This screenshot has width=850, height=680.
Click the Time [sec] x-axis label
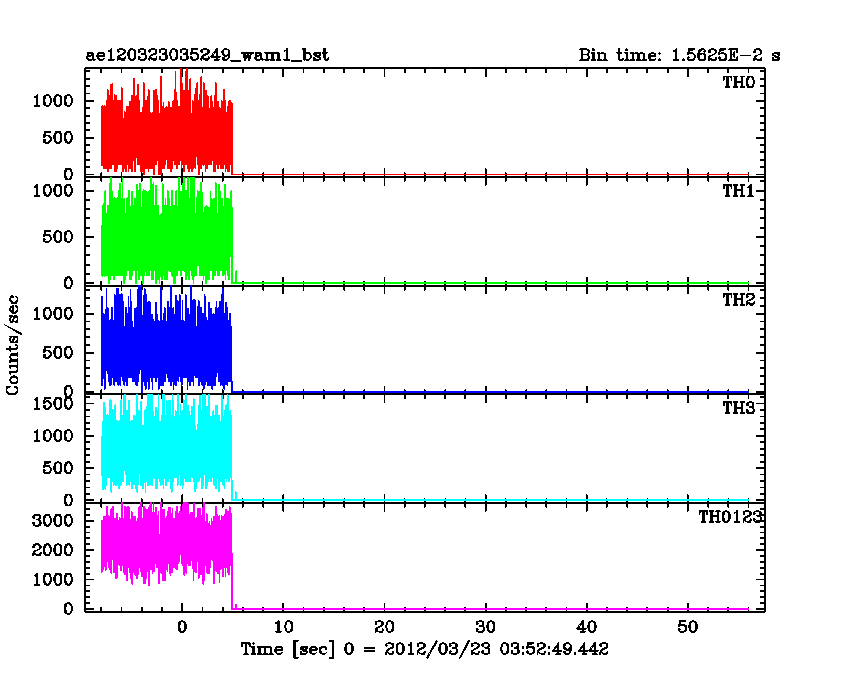424,649
